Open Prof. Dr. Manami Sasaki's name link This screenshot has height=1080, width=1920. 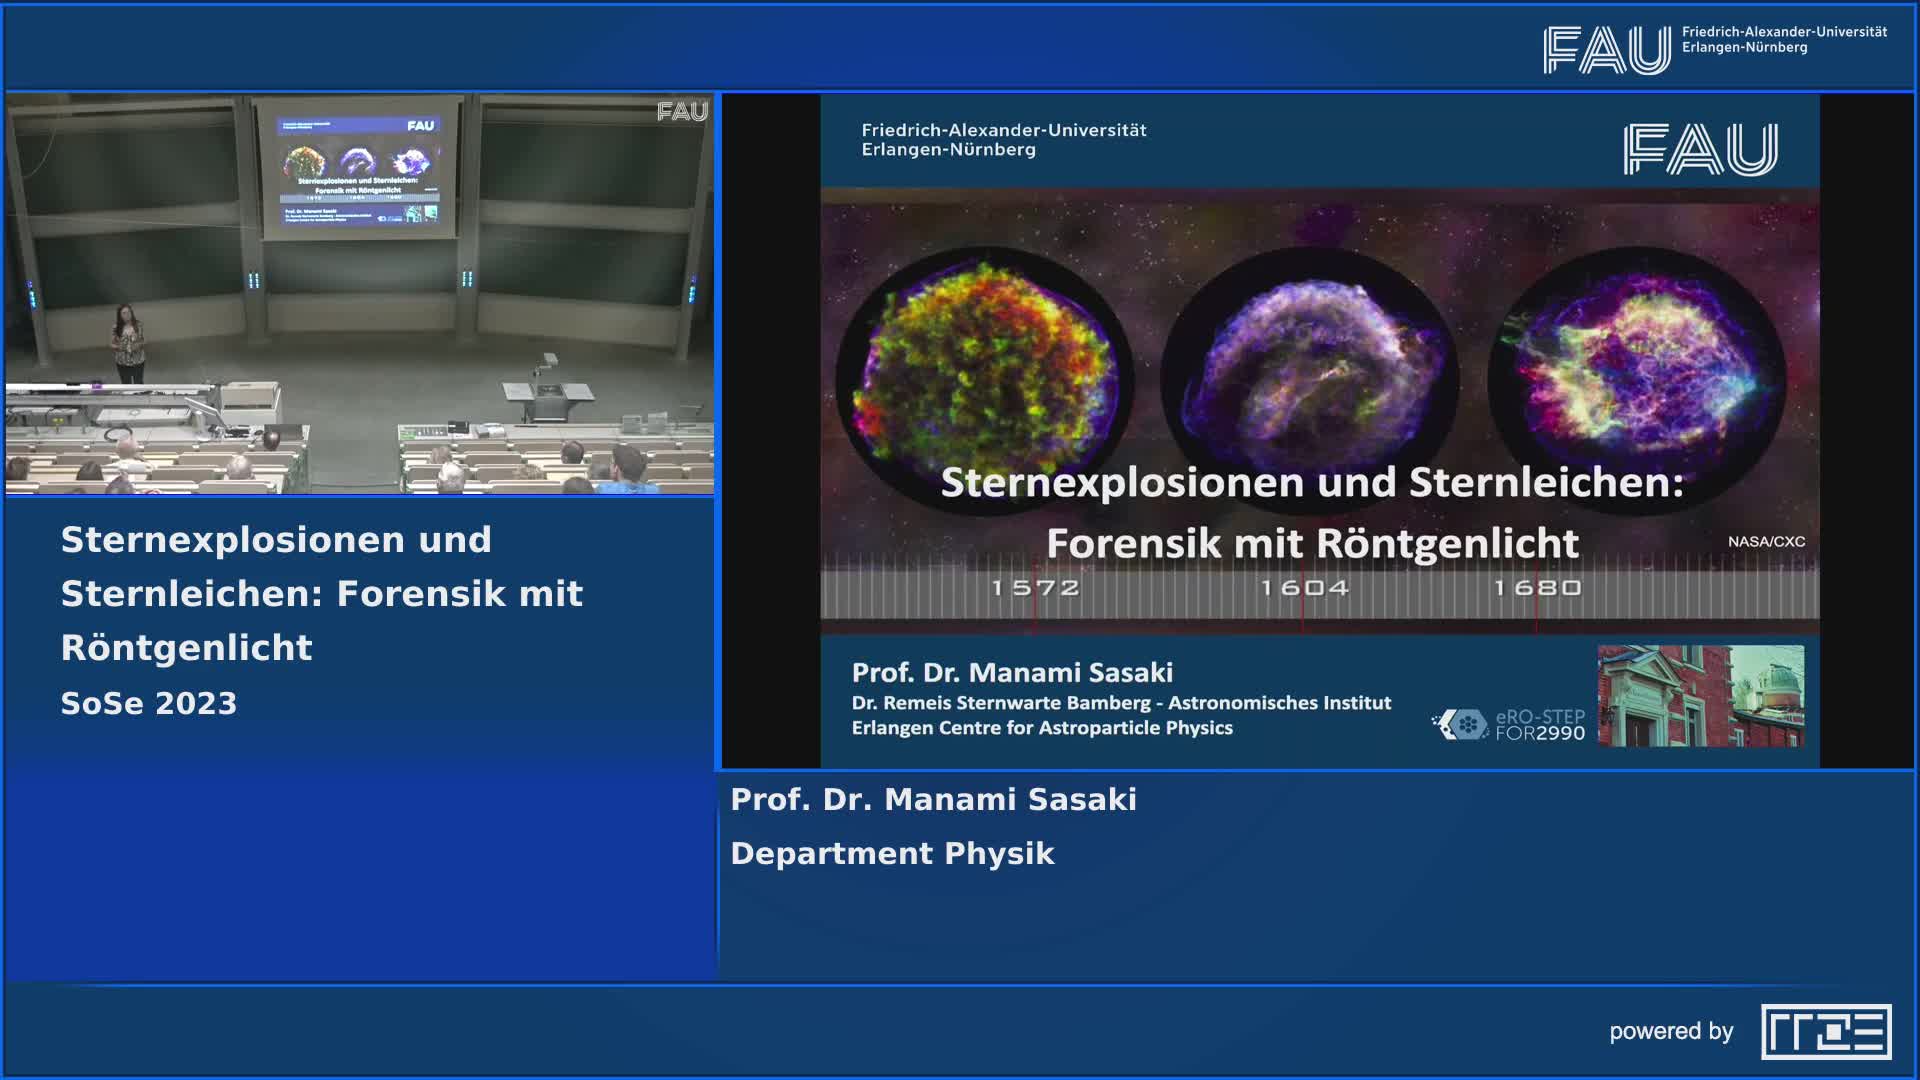pos(934,799)
